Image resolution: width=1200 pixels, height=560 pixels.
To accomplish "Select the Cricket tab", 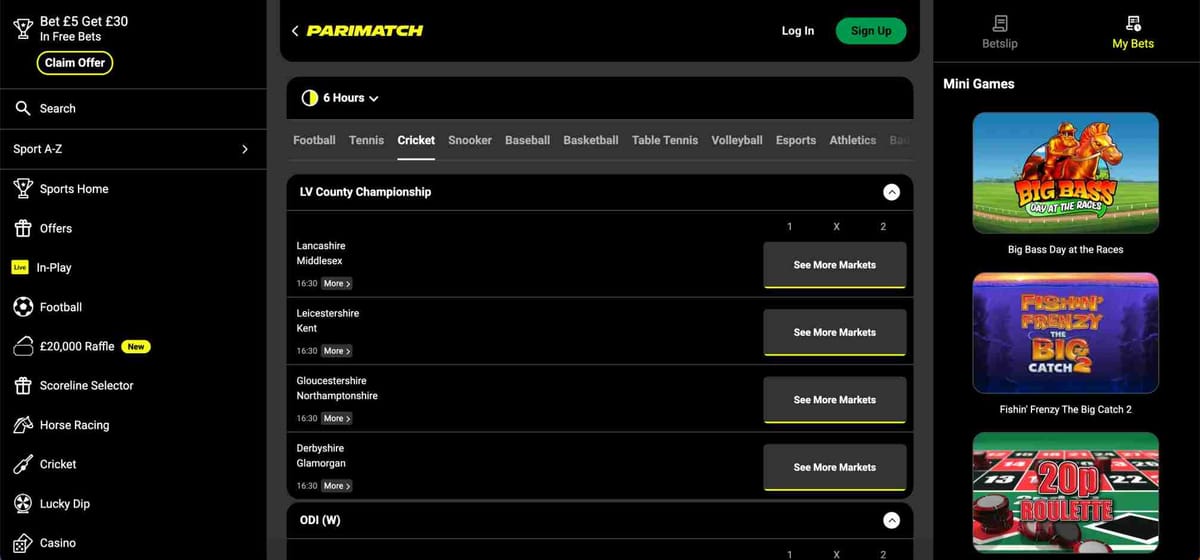I will (x=416, y=140).
